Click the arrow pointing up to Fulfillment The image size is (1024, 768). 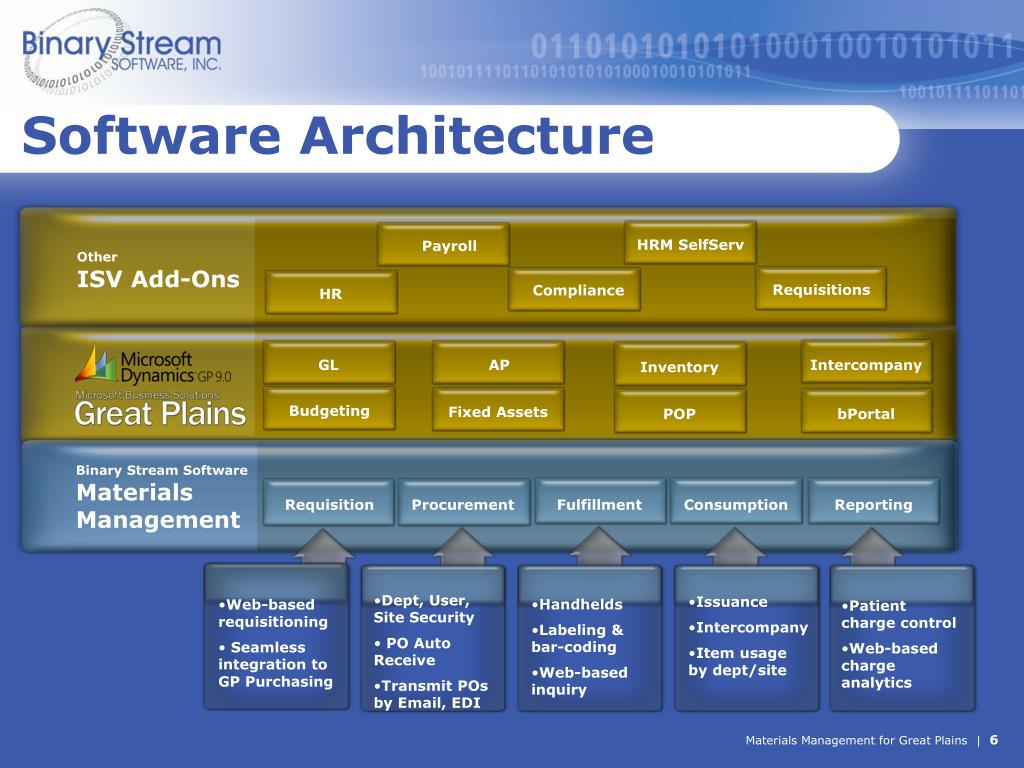(599, 545)
